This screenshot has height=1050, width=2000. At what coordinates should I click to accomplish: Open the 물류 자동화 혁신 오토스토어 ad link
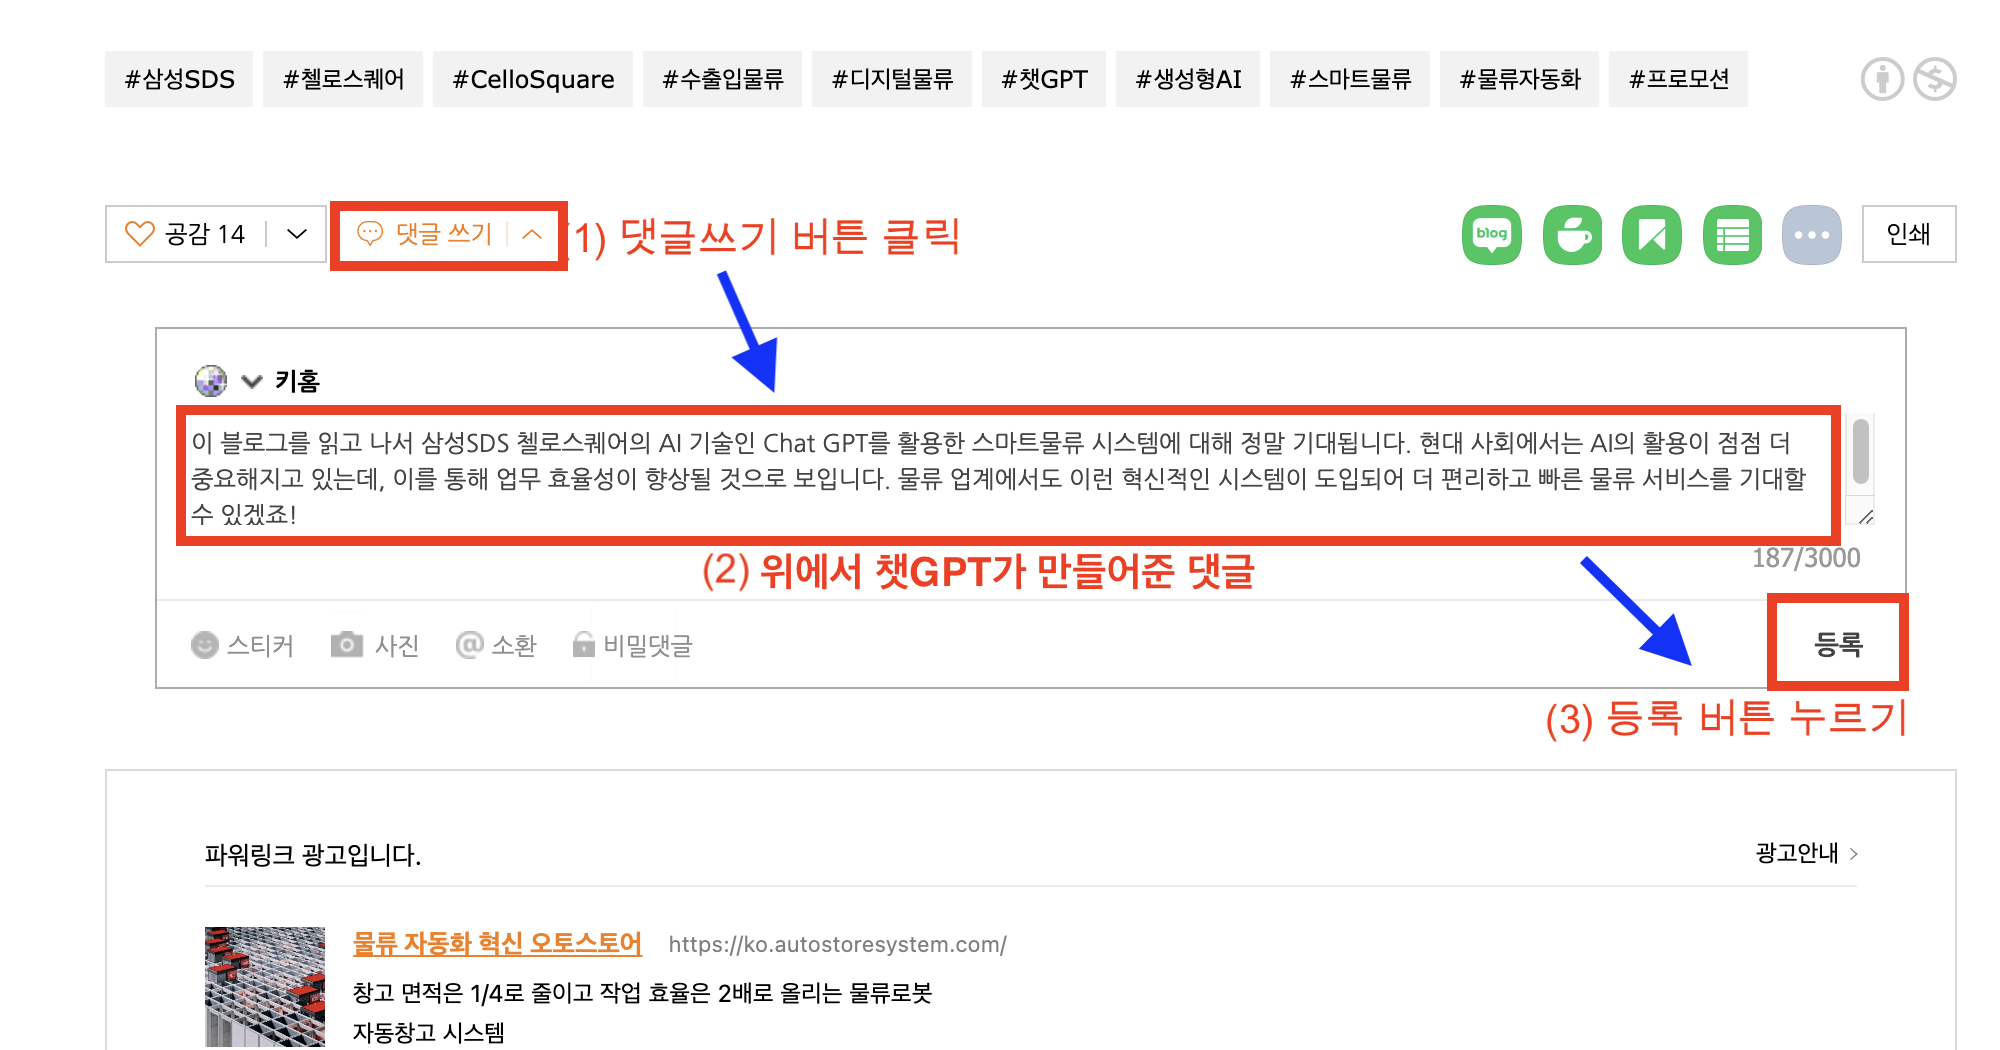(497, 943)
